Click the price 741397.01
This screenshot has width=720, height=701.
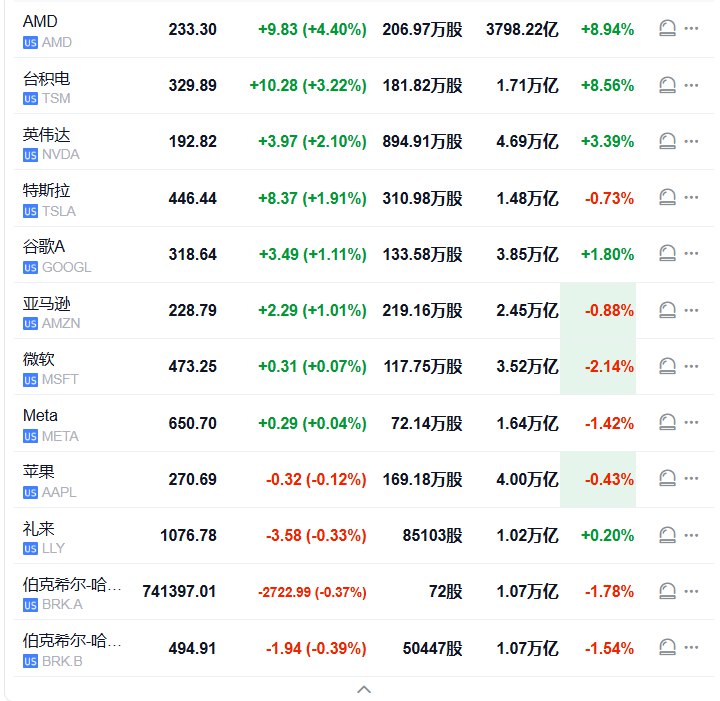click(x=179, y=591)
